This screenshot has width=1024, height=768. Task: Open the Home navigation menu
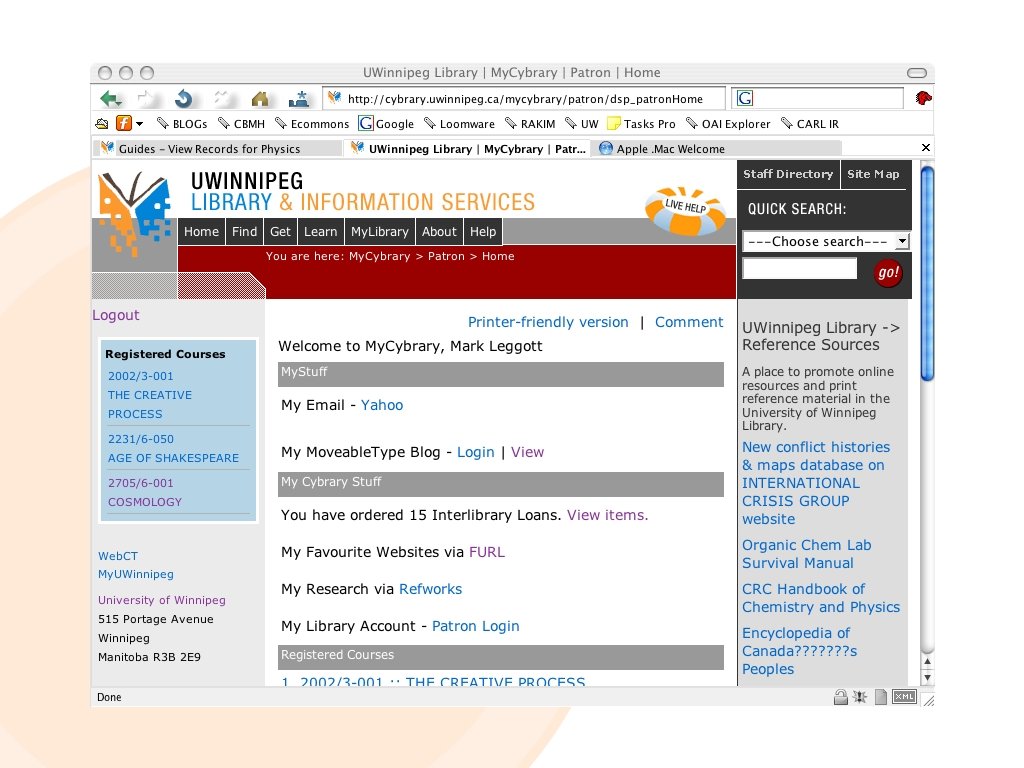tap(201, 232)
